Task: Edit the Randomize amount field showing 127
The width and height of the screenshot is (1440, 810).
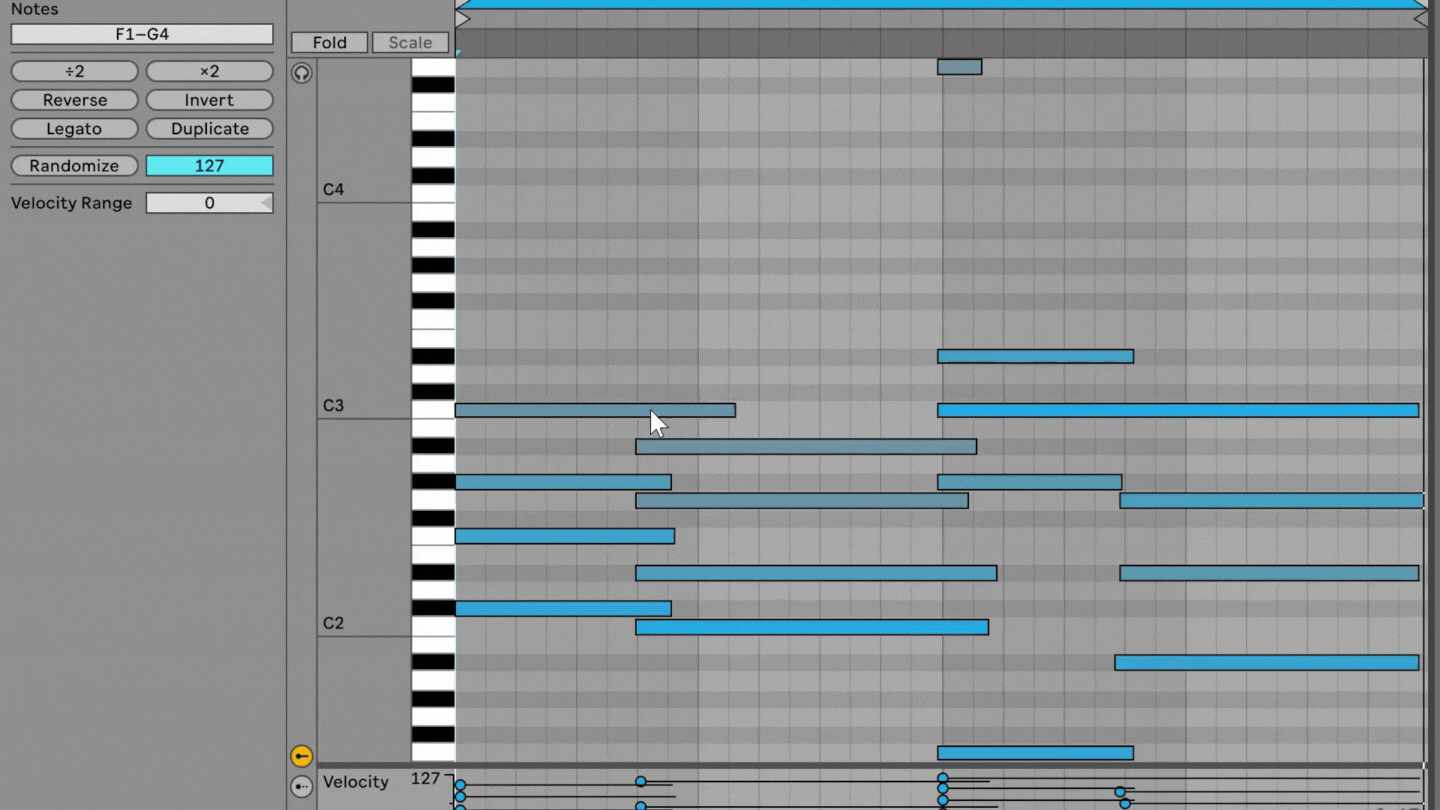Action: [209, 166]
